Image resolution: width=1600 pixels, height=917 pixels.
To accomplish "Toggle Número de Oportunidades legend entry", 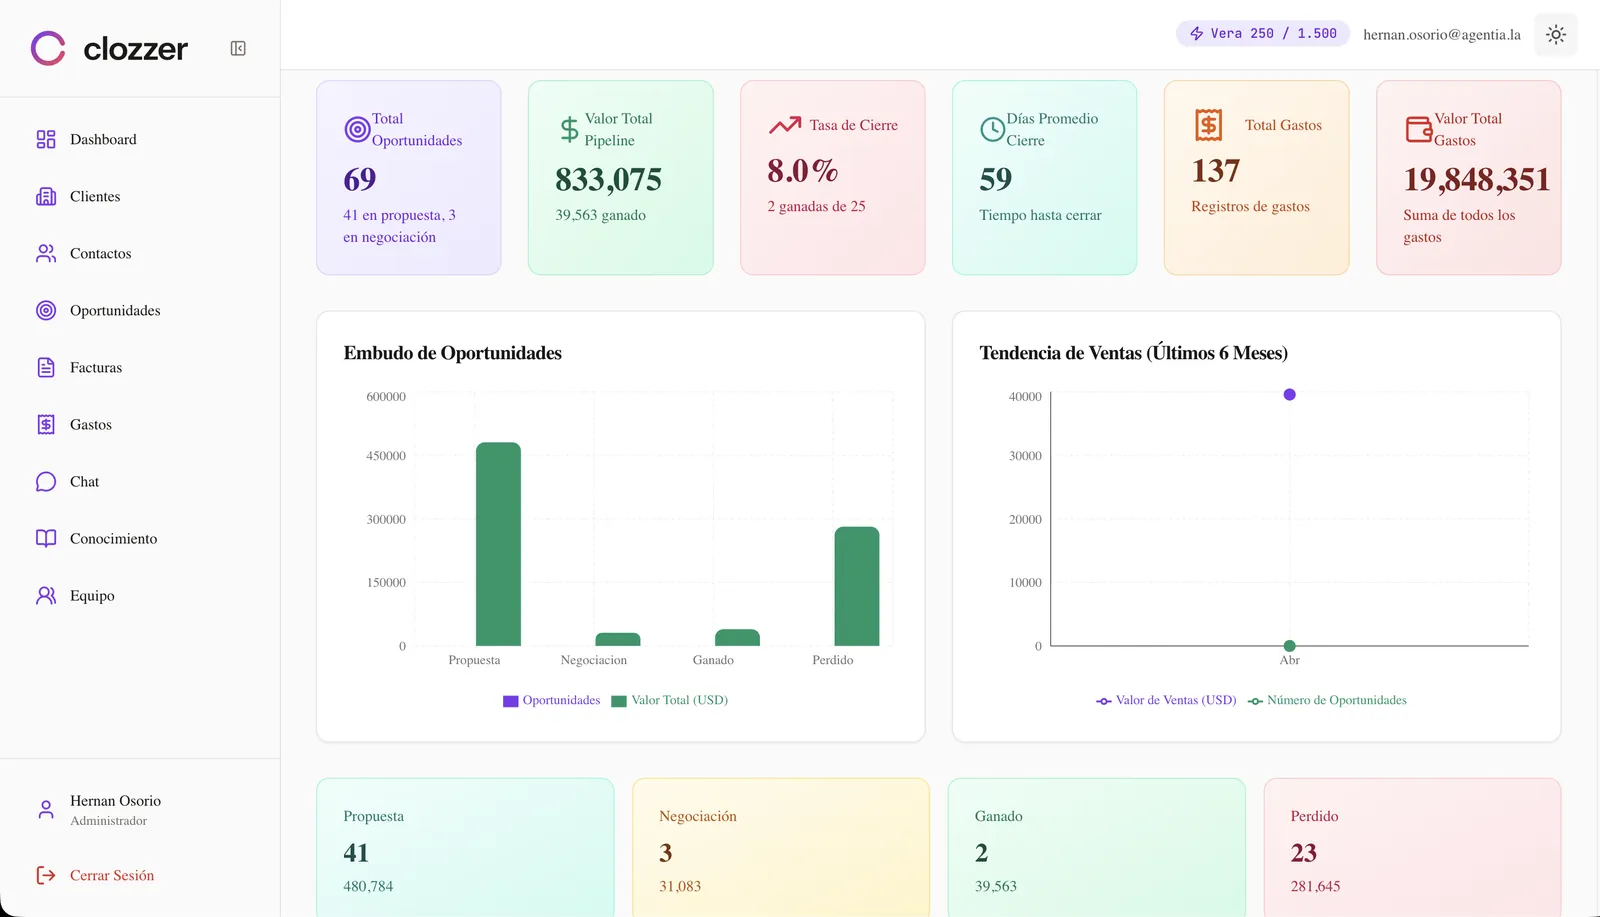I will click(x=1327, y=700).
